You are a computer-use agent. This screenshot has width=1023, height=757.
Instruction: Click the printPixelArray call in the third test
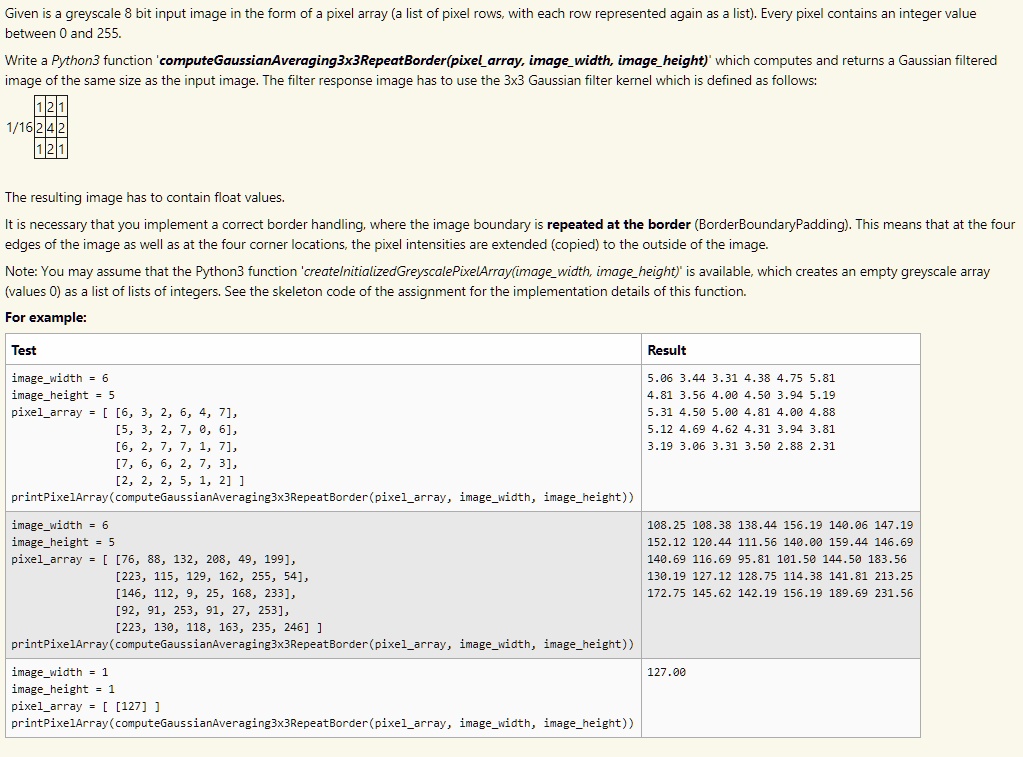point(322,723)
